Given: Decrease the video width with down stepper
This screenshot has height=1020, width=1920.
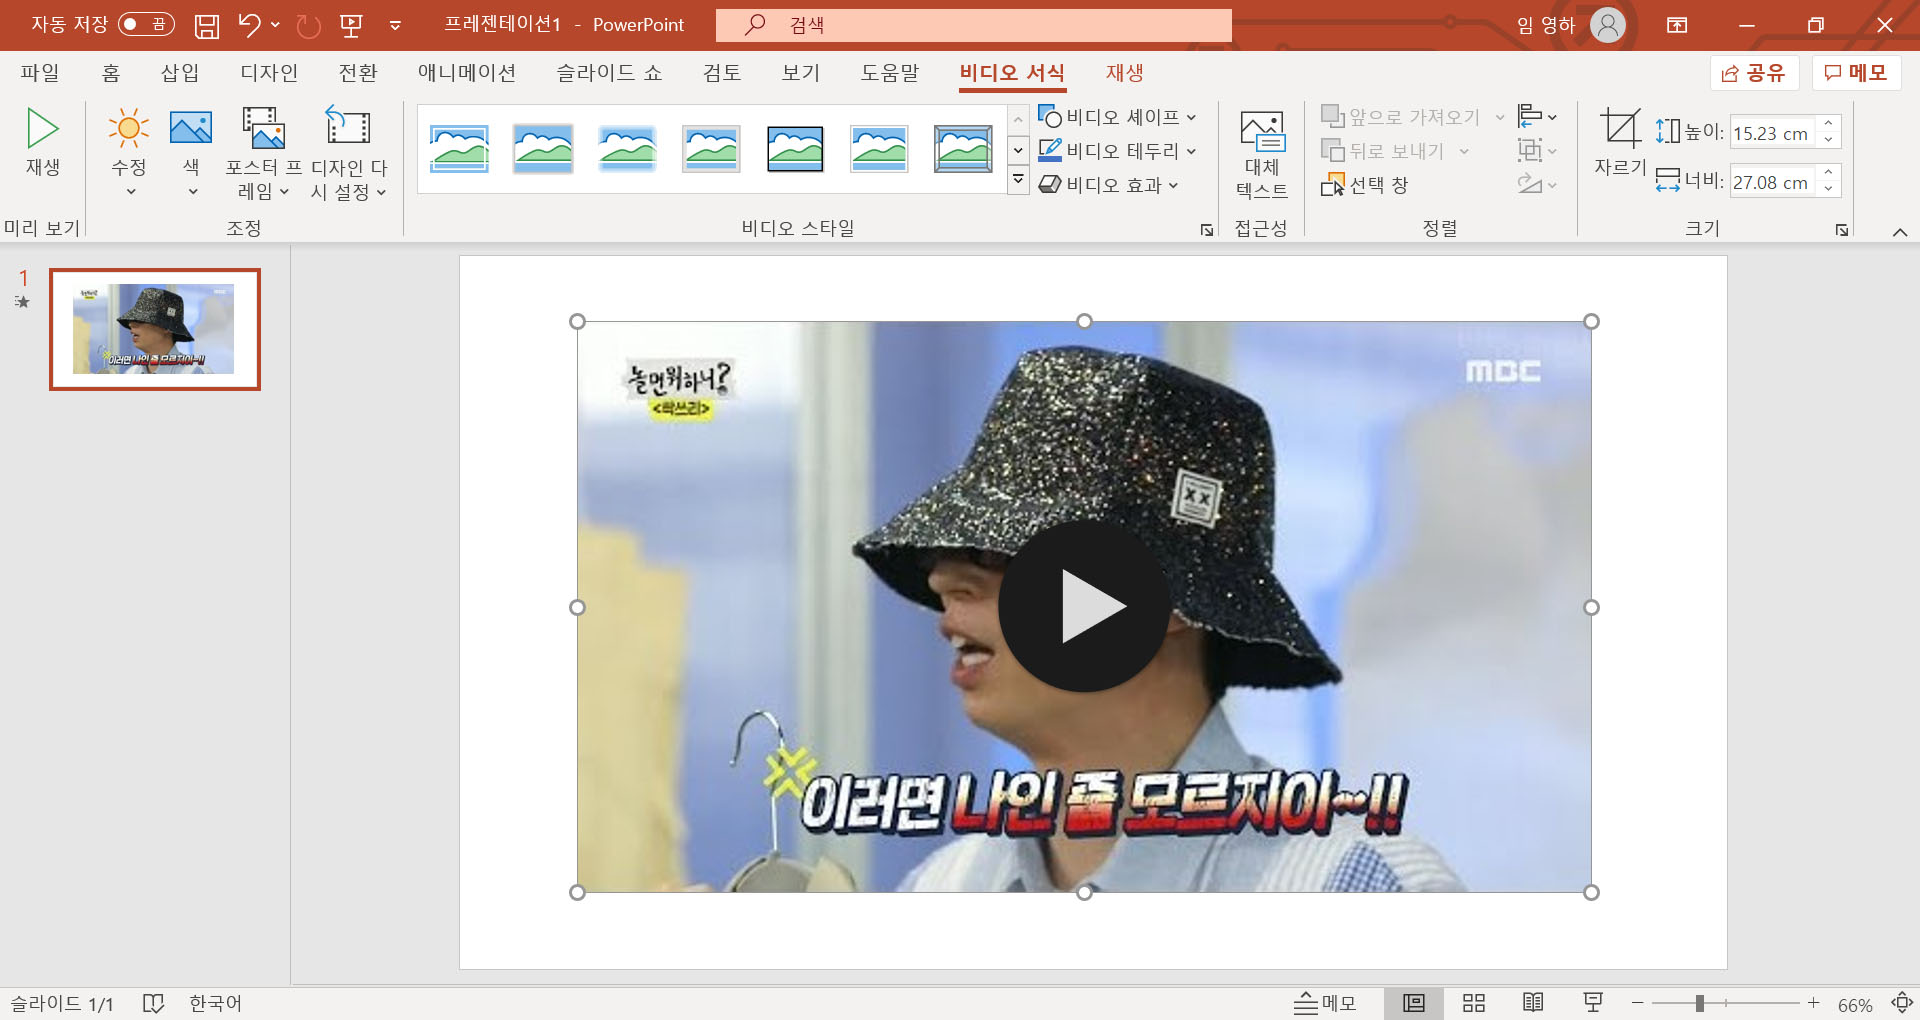Looking at the screenshot, I should click(x=1828, y=190).
